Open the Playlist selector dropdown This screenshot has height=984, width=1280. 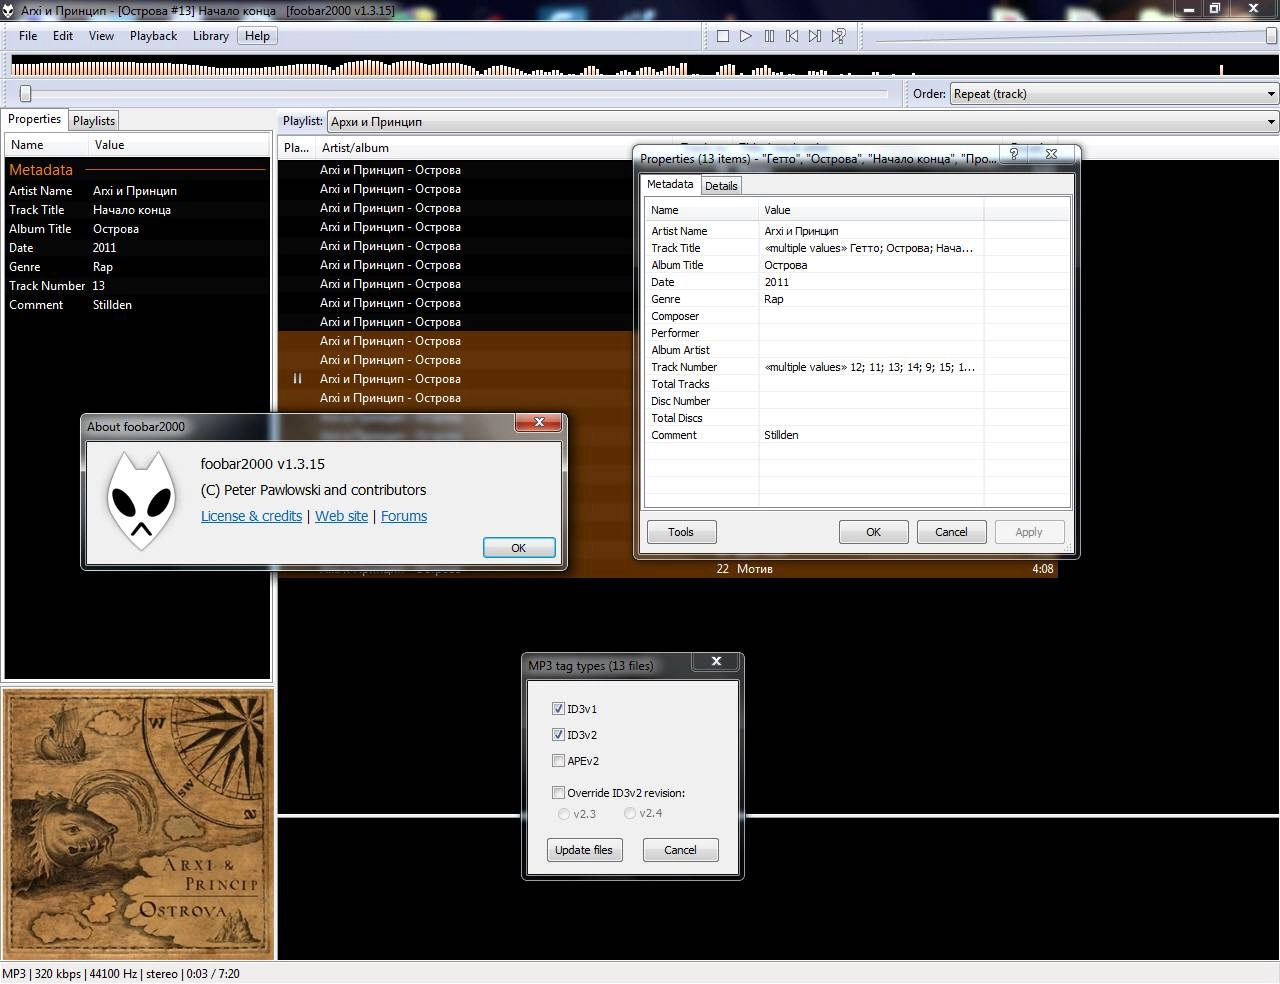803,122
